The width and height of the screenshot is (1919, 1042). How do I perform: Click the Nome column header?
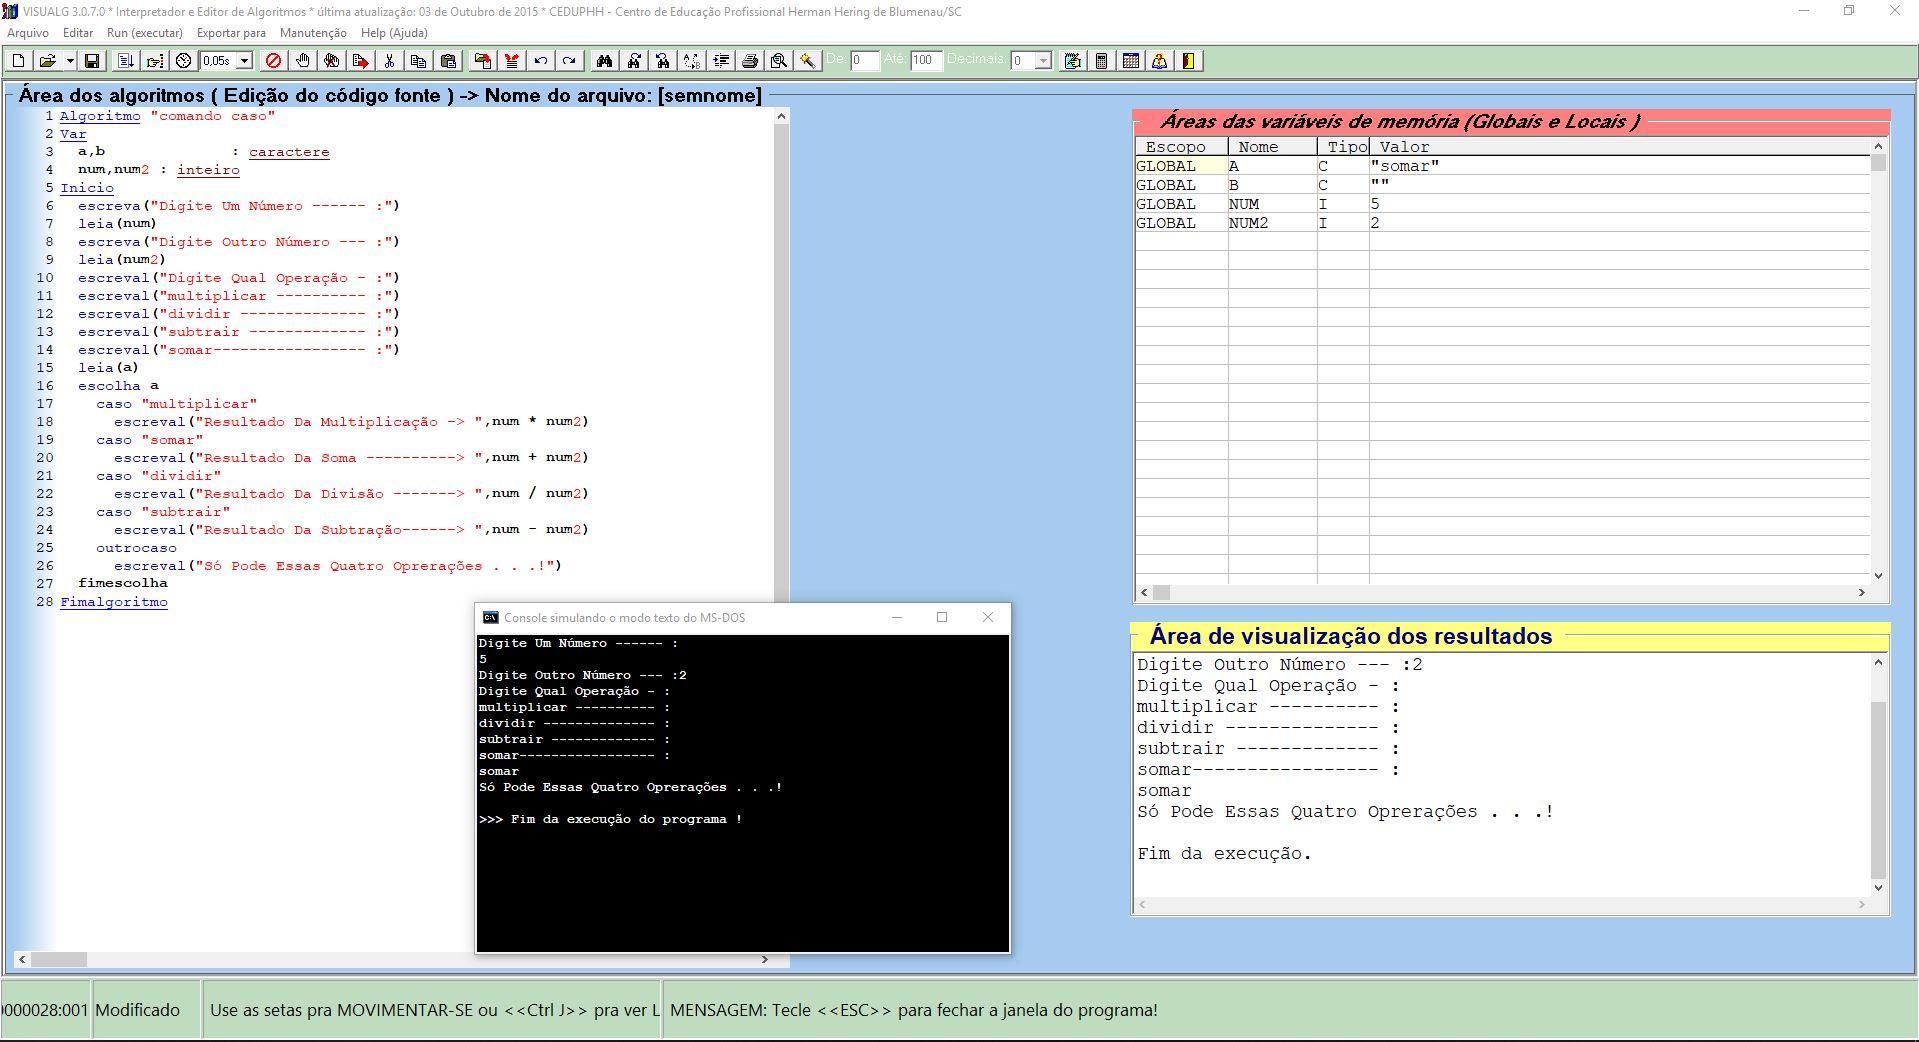[1272, 147]
